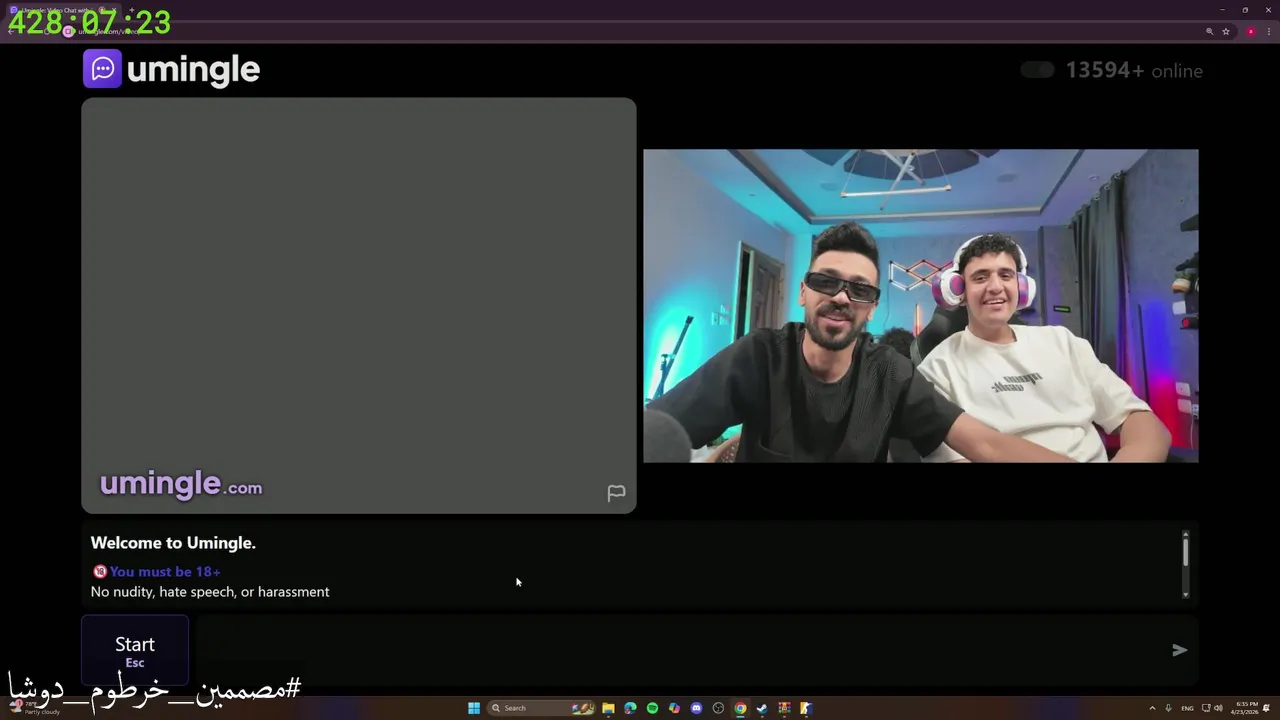Click the chat log scroll down arrow
Screen dimensions: 1280x720
[1186, 595]
